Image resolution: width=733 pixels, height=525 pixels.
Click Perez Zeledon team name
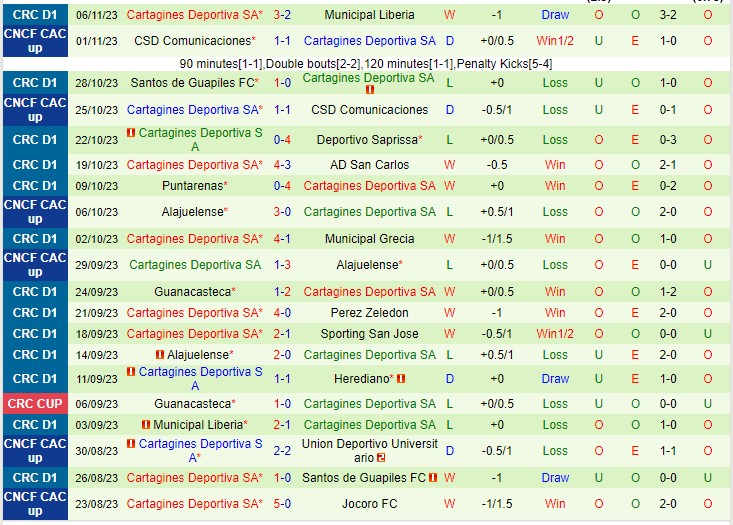click(x=369, y=312)
